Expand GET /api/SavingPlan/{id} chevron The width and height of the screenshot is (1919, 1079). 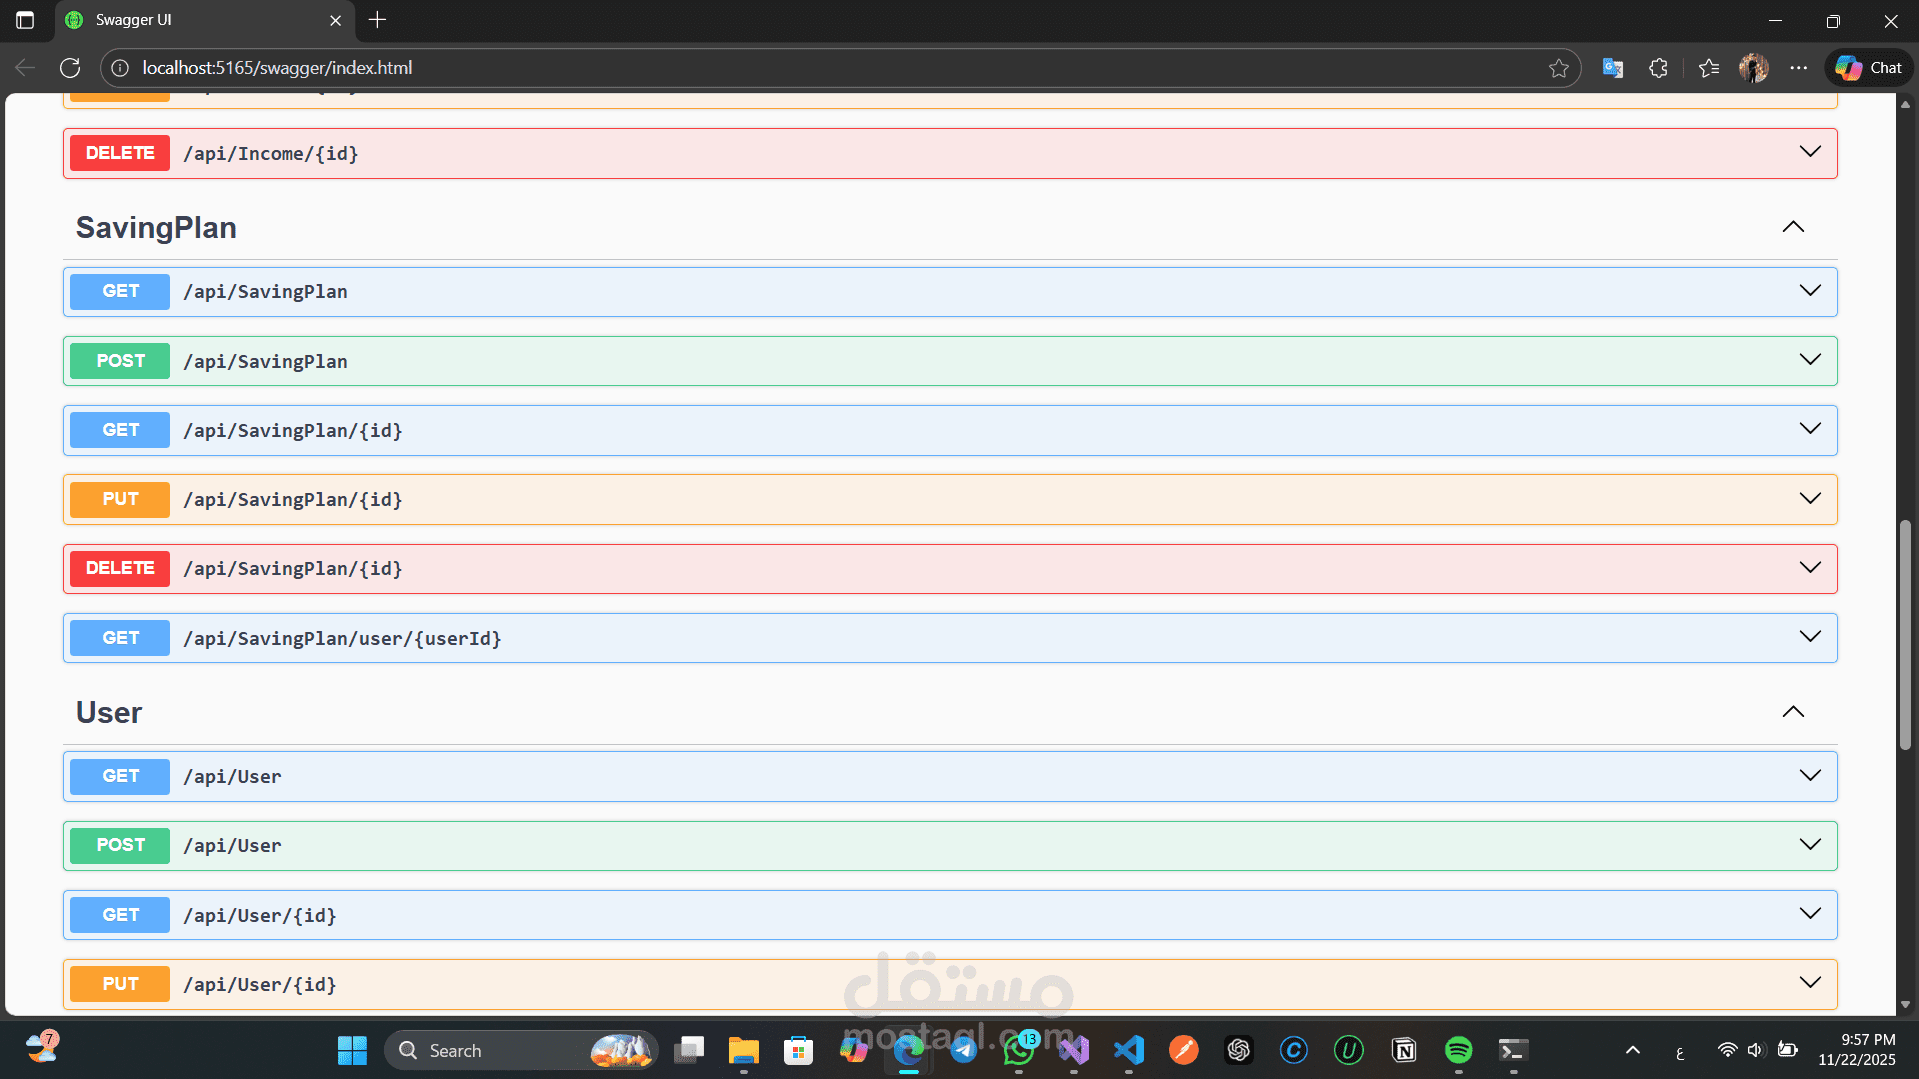1809,429
